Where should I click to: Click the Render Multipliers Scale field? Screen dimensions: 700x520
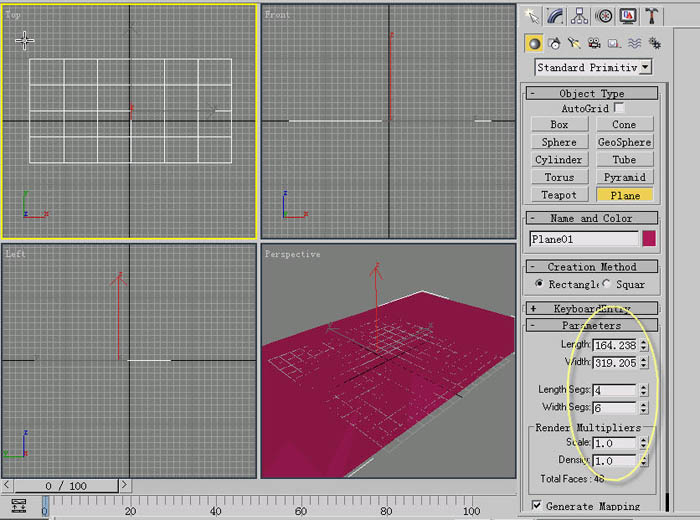614,443
